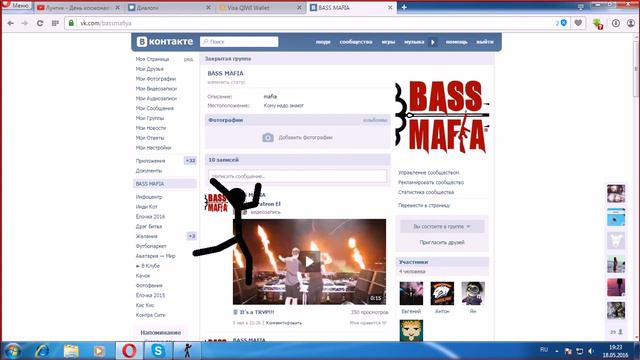Screen dimensions: 640x360
Task: Click Комментировать under the video post
Action: (x=284, y=323)
